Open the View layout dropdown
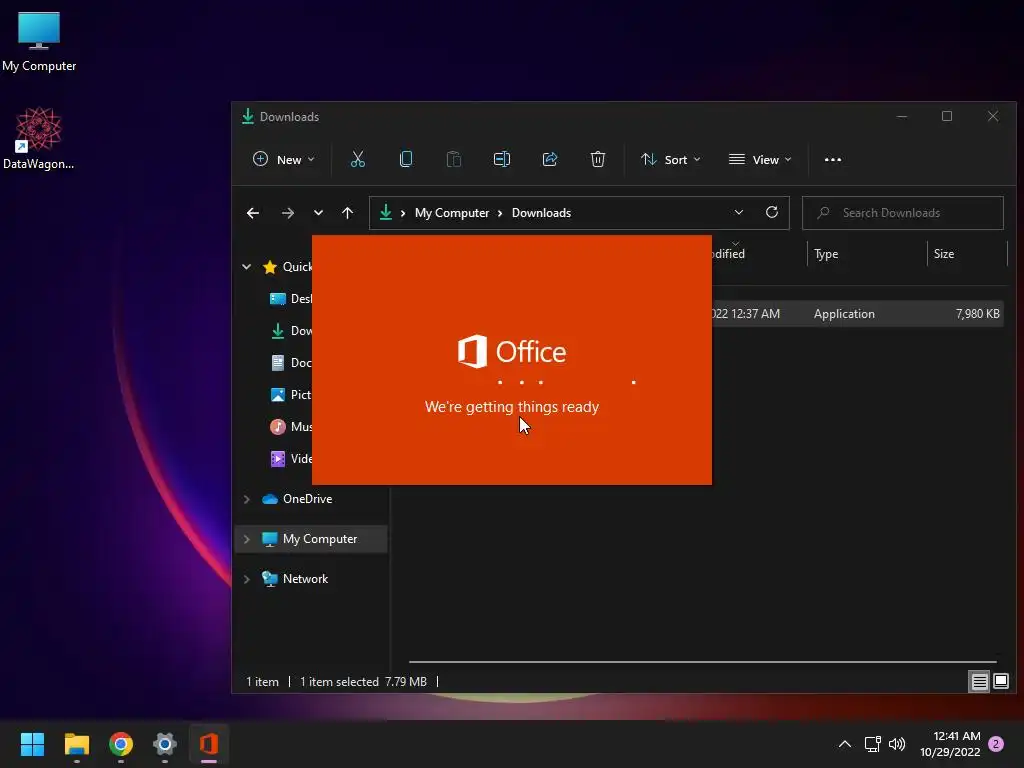Viewport: 1024px width, 768px height. point(760,159)
